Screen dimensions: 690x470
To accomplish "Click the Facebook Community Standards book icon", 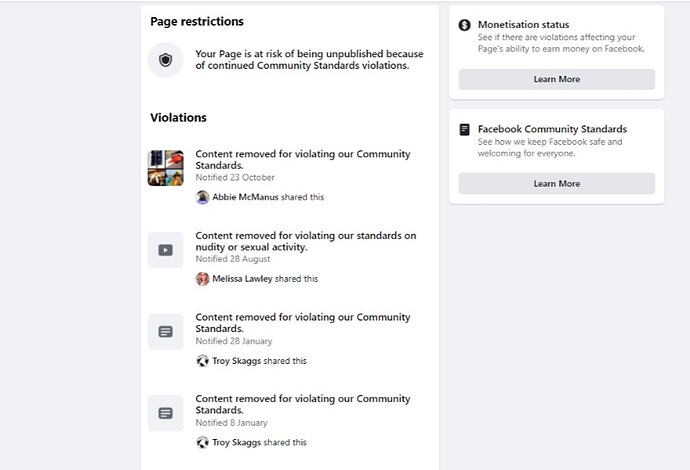I will pyautogui.click(x=464, y=129).
